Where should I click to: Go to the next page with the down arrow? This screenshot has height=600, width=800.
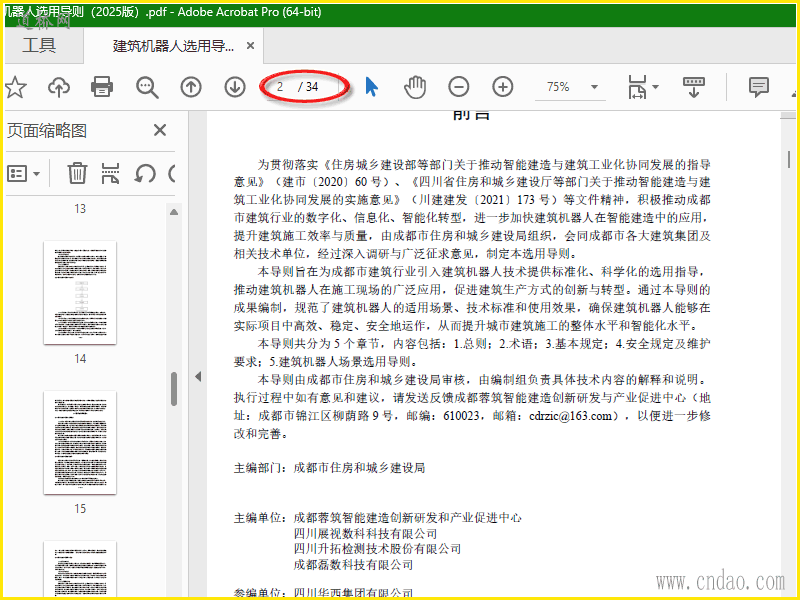235,87
